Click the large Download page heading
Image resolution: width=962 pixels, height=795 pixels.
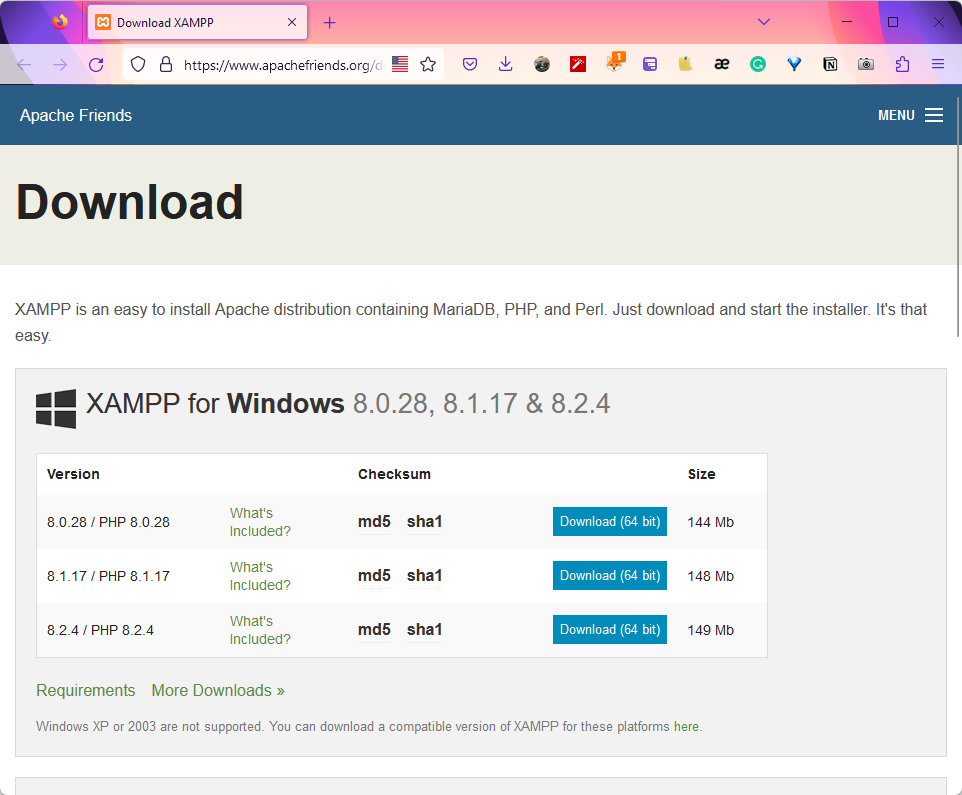tap(129, 202)
